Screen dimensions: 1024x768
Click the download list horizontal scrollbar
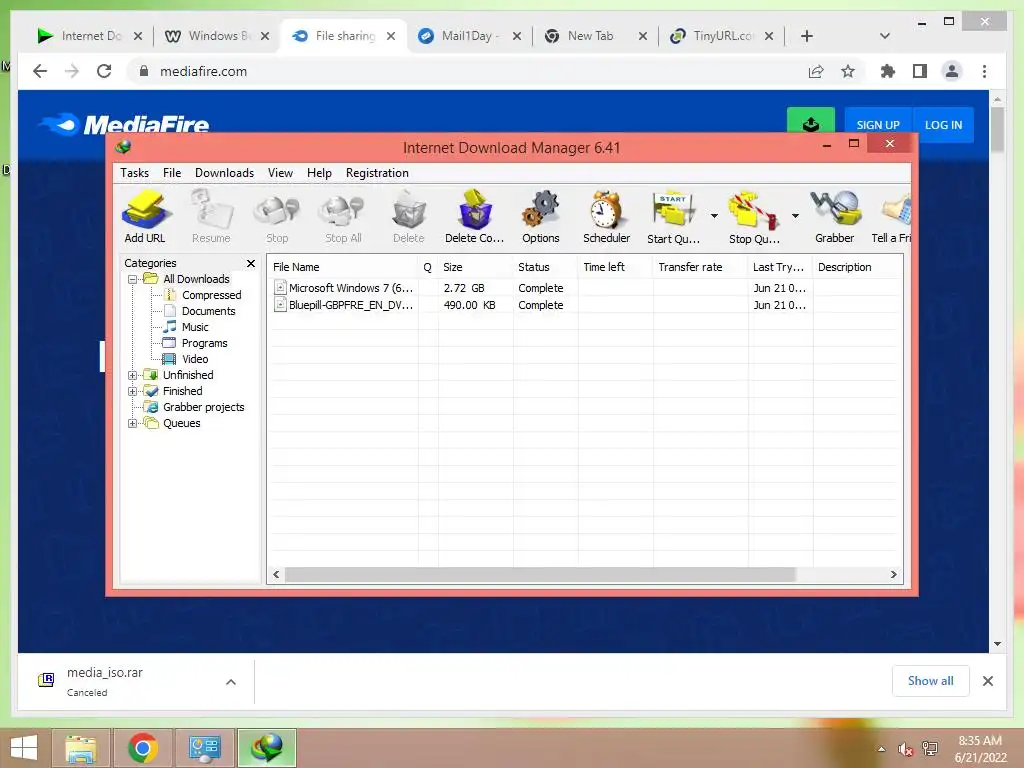541,575
